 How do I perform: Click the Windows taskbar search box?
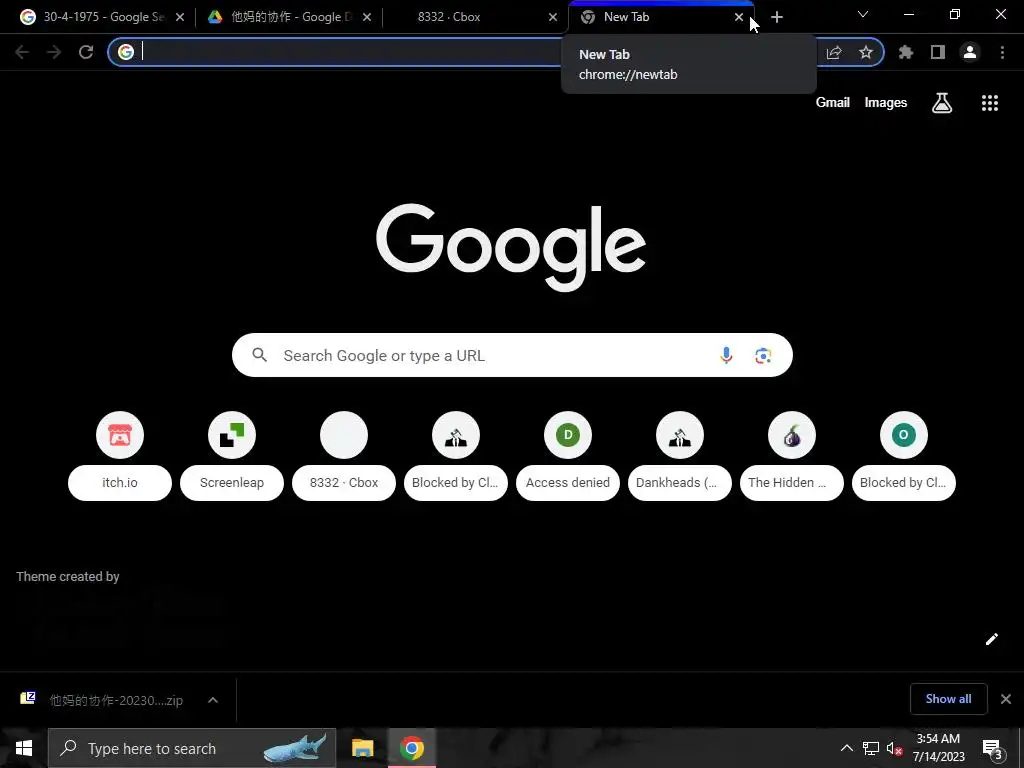(x=192, y=748)
